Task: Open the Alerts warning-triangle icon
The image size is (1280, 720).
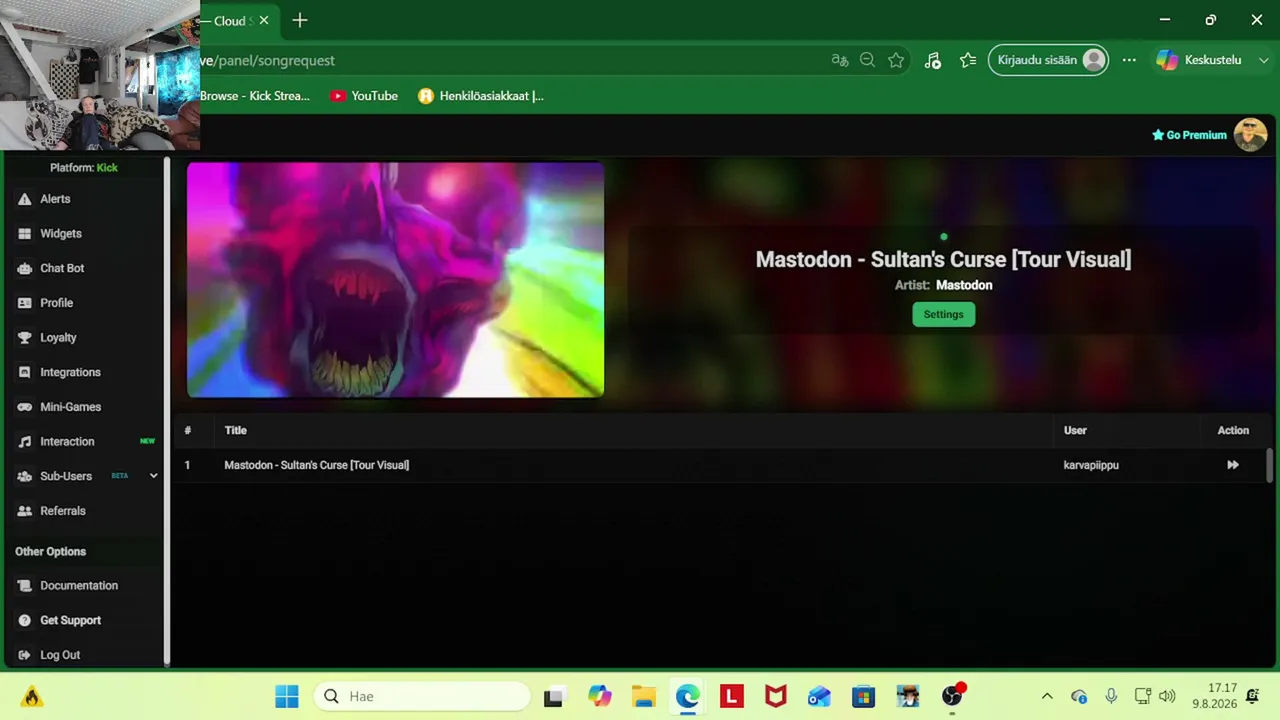Action: coord(25,199)
